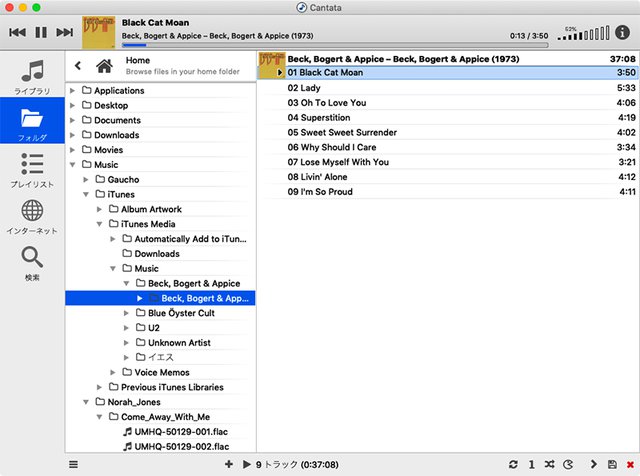This screenshot has height=476, width=640.
Task: Select track 04 Superstition
Action: click(448, 118)
